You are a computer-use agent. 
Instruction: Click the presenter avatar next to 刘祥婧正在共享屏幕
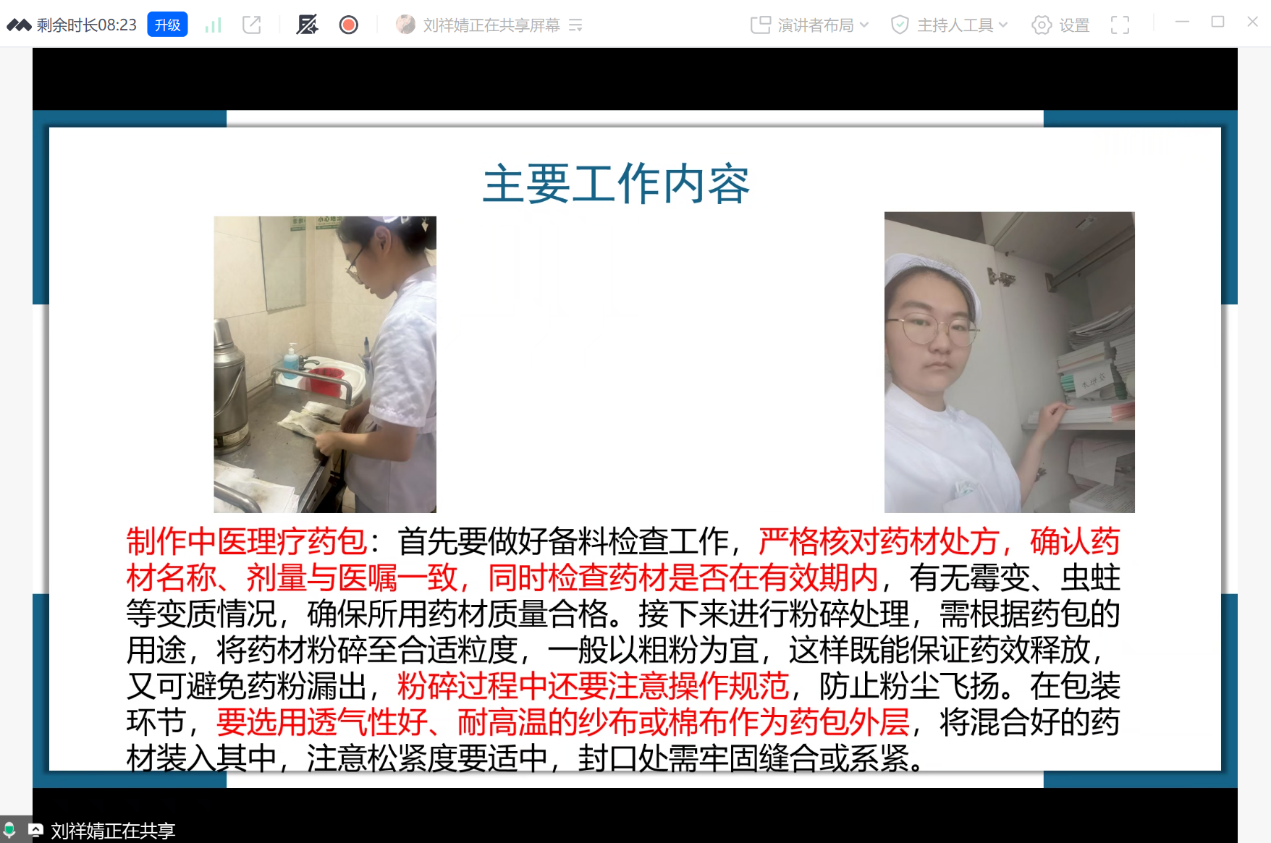405,25
